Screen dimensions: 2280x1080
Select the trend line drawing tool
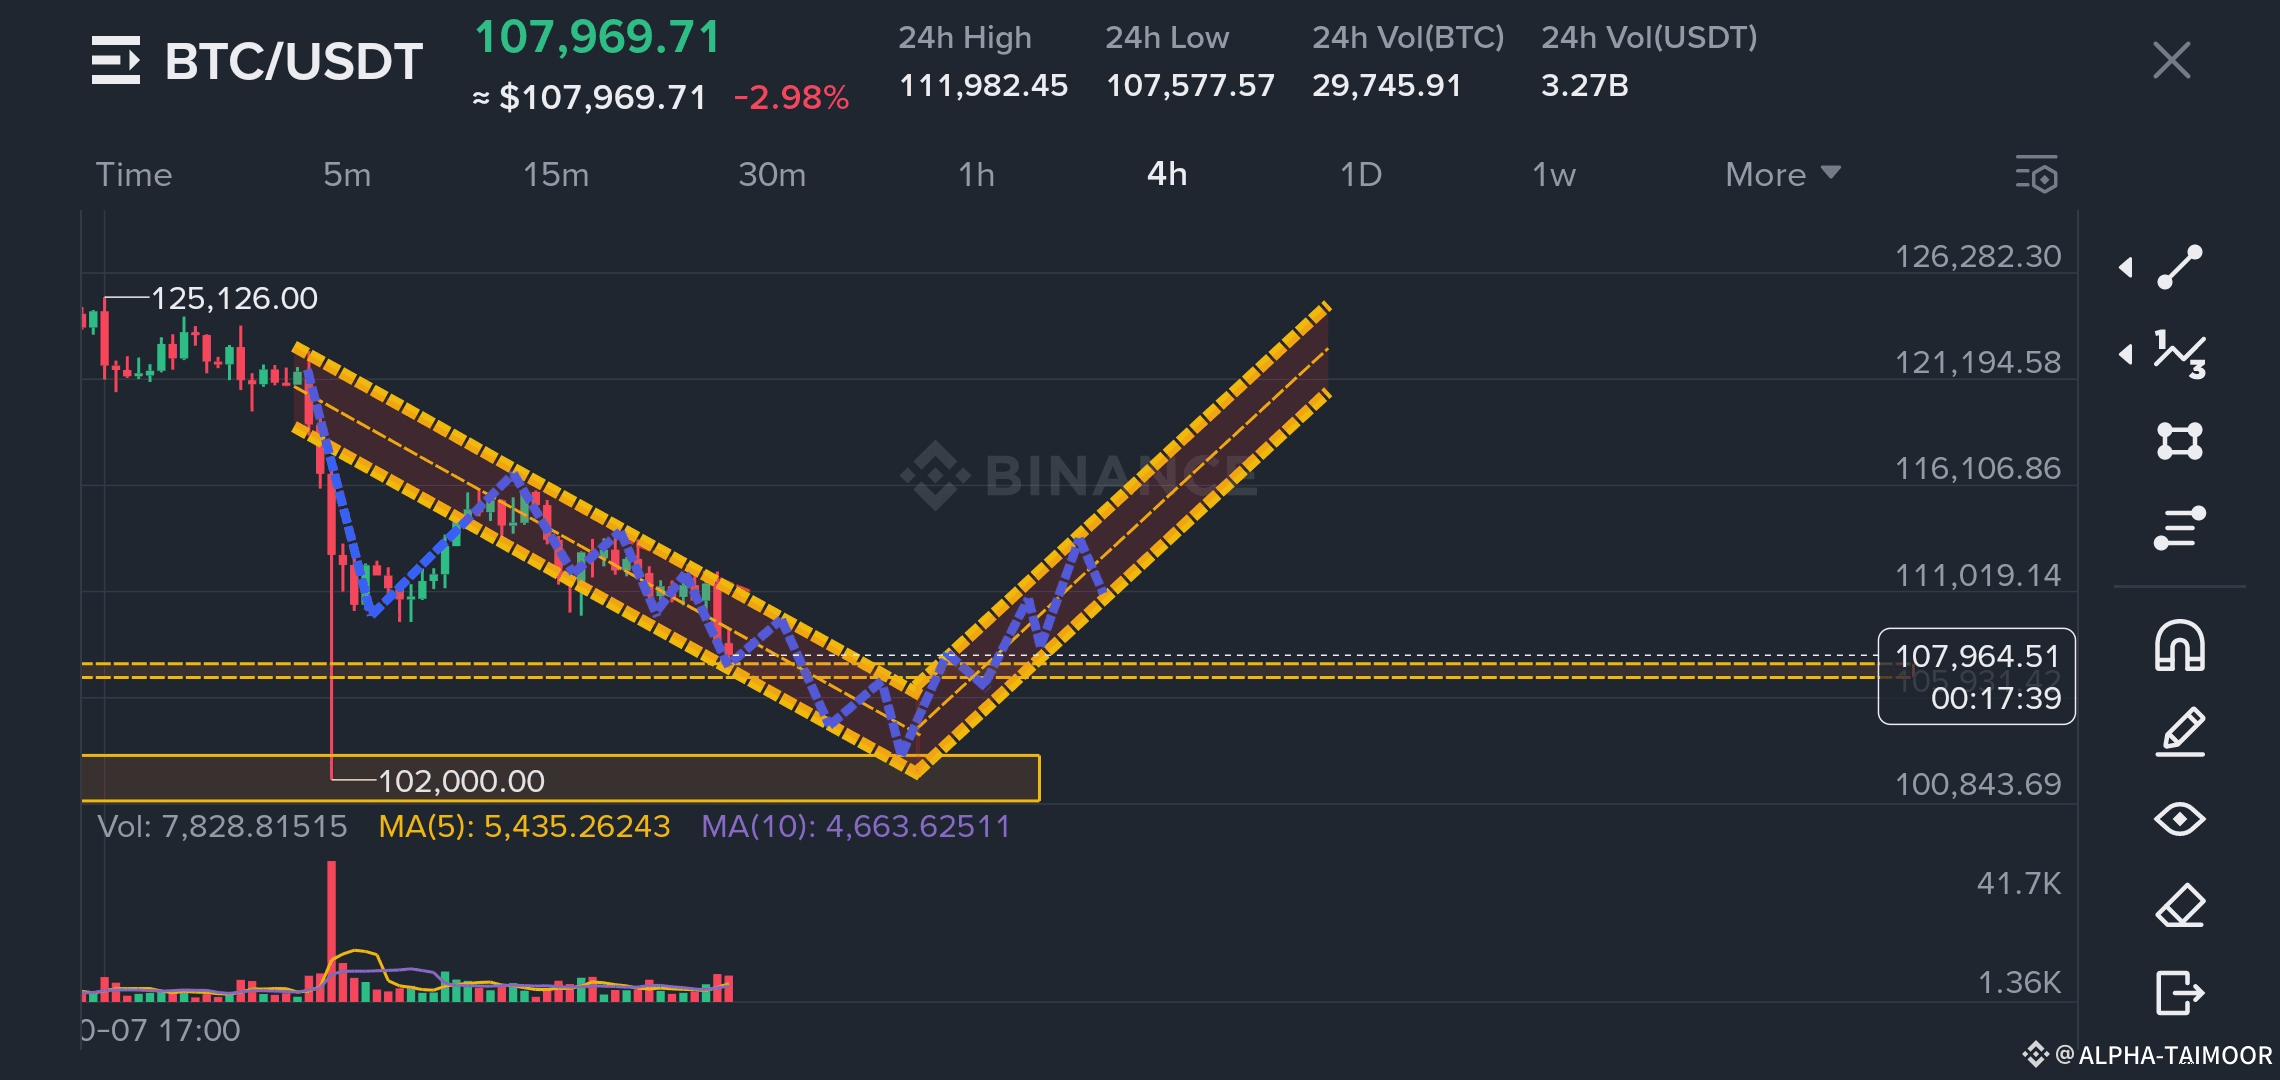coord(2180,267)
